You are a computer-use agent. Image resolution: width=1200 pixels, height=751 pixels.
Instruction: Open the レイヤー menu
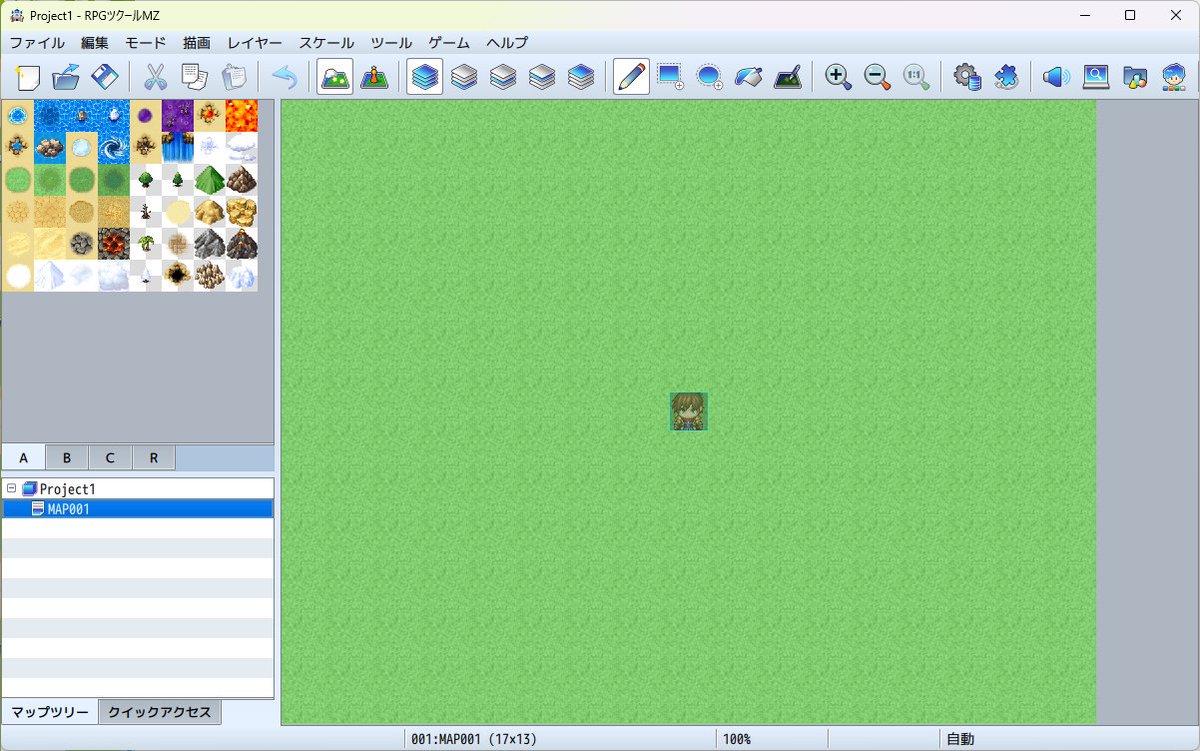pyautogui.click(x=255, y=43)
